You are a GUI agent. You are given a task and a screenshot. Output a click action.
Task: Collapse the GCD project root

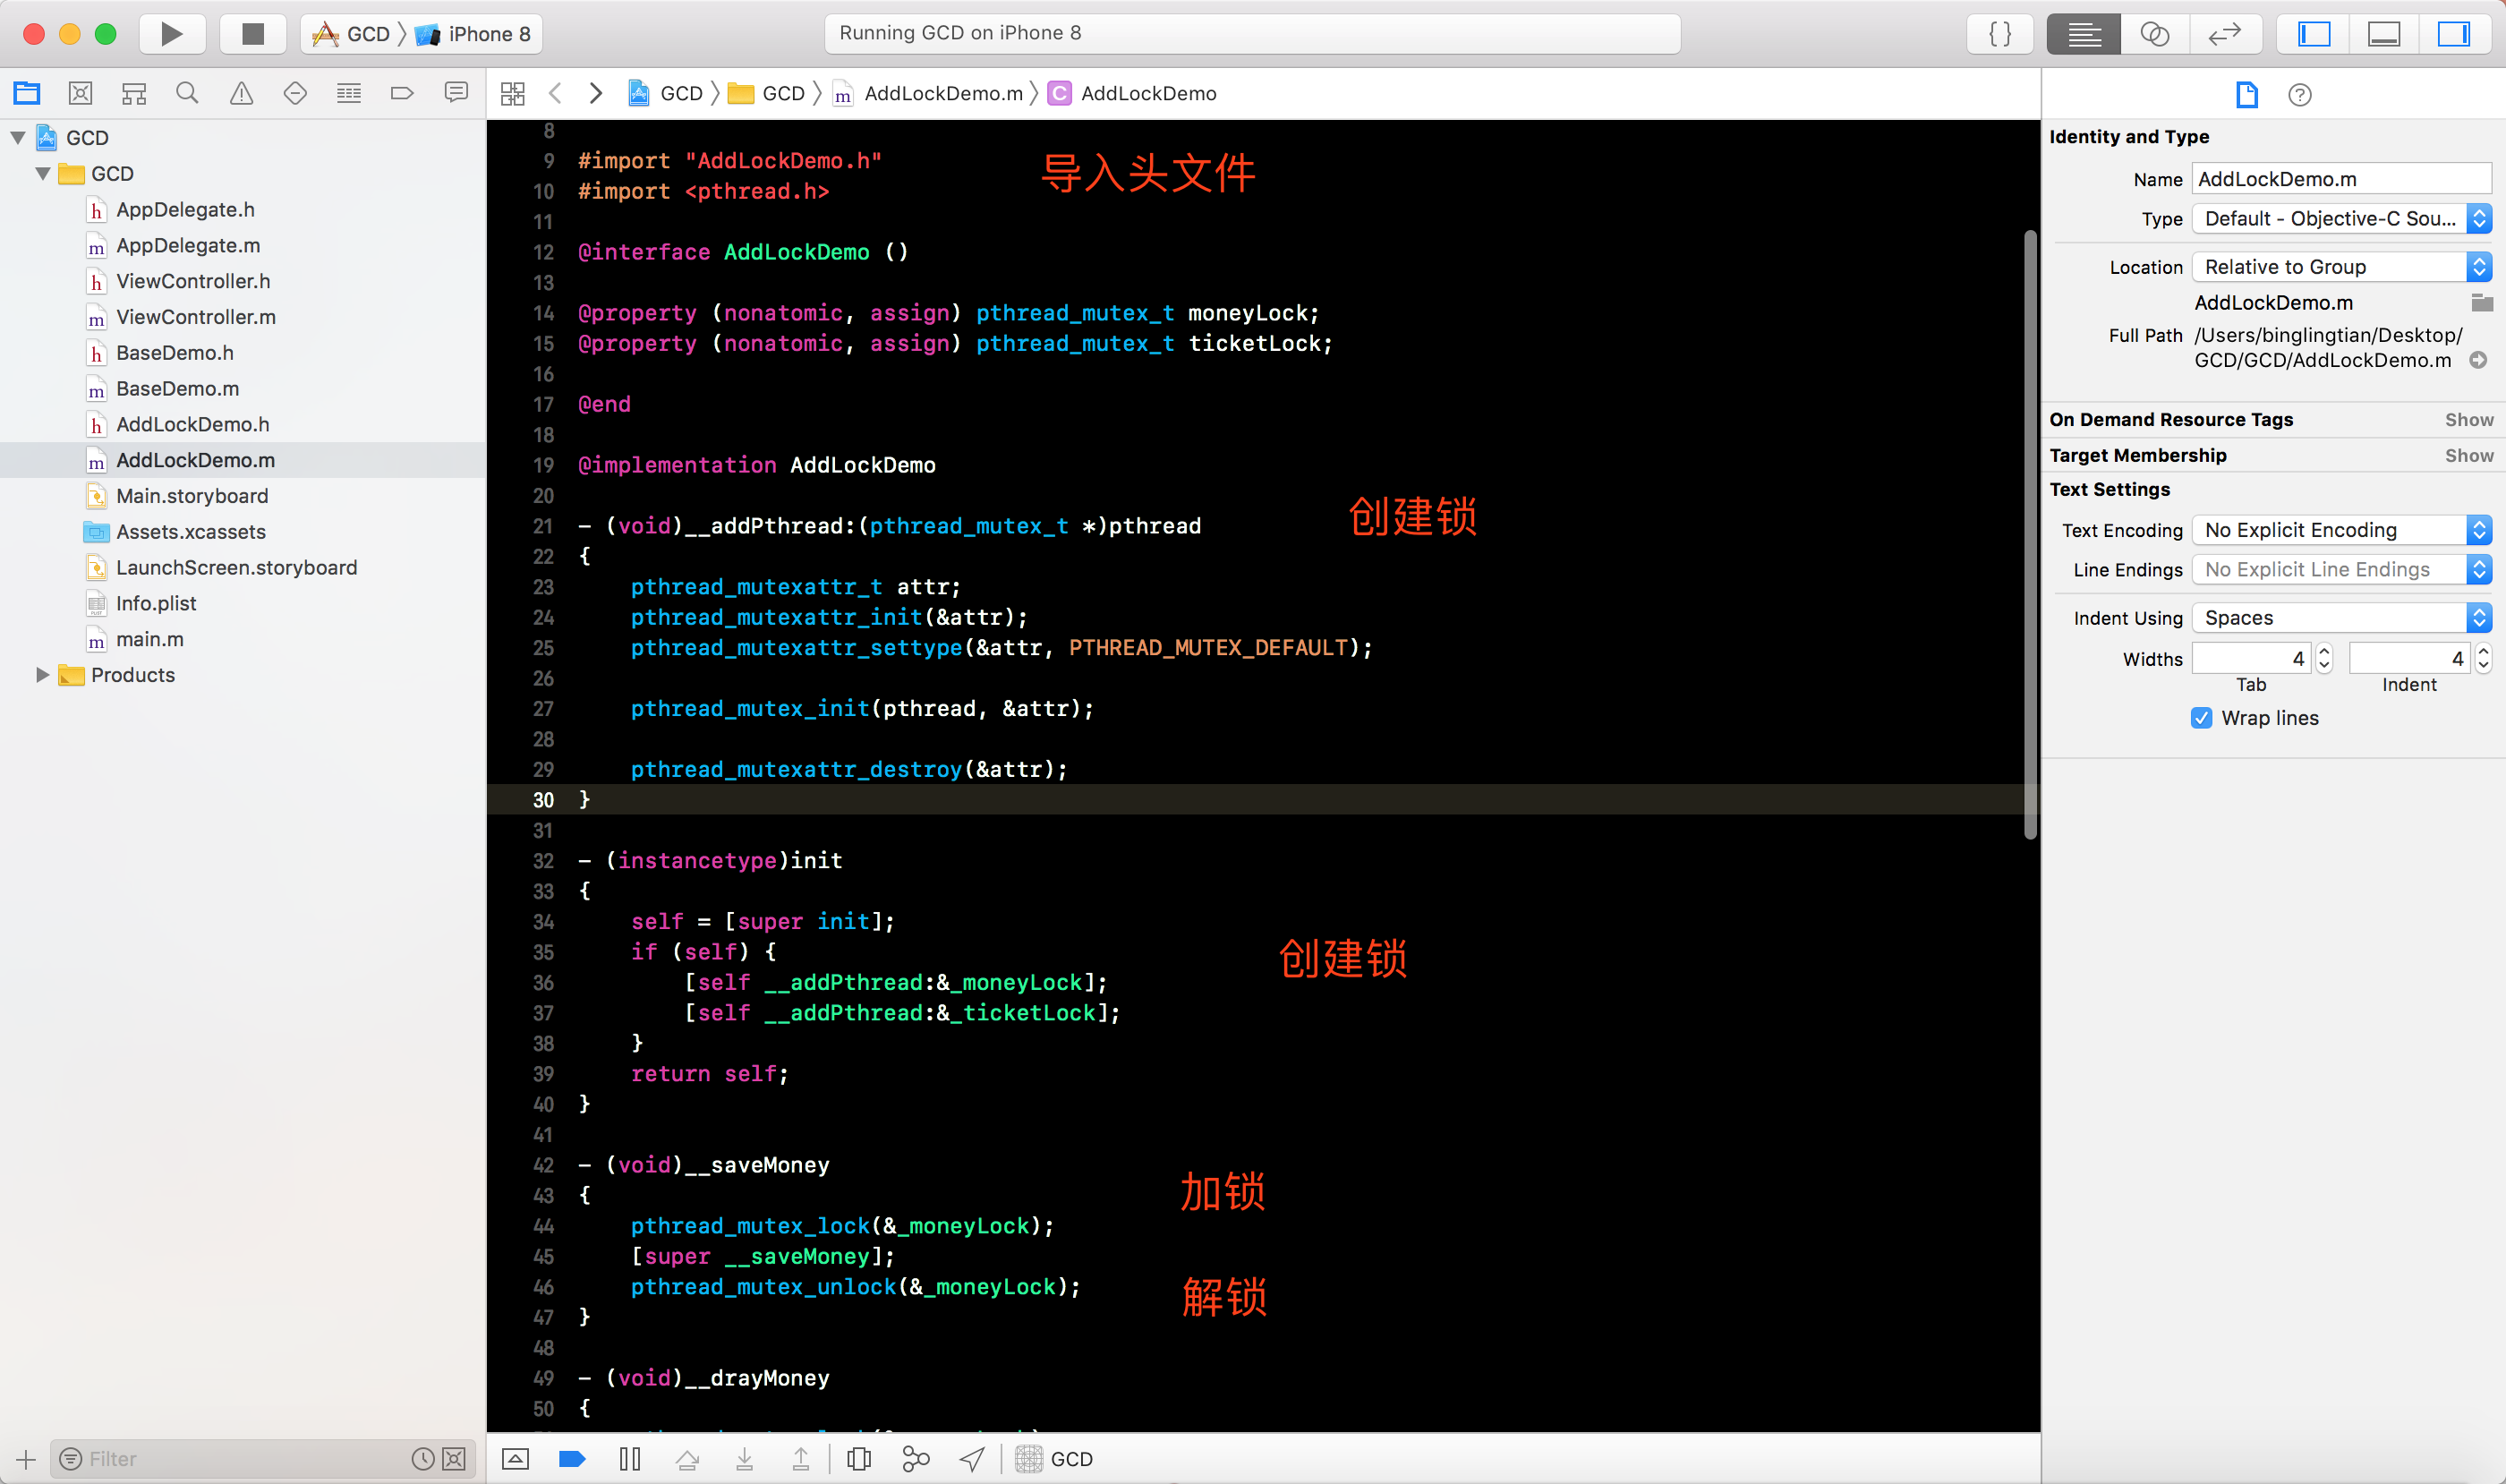click(x=18, y=138)
